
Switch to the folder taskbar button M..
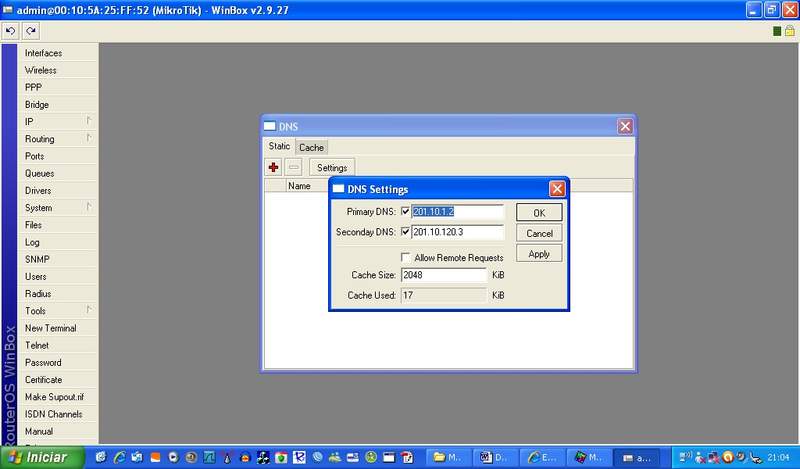tap(447, 457)
